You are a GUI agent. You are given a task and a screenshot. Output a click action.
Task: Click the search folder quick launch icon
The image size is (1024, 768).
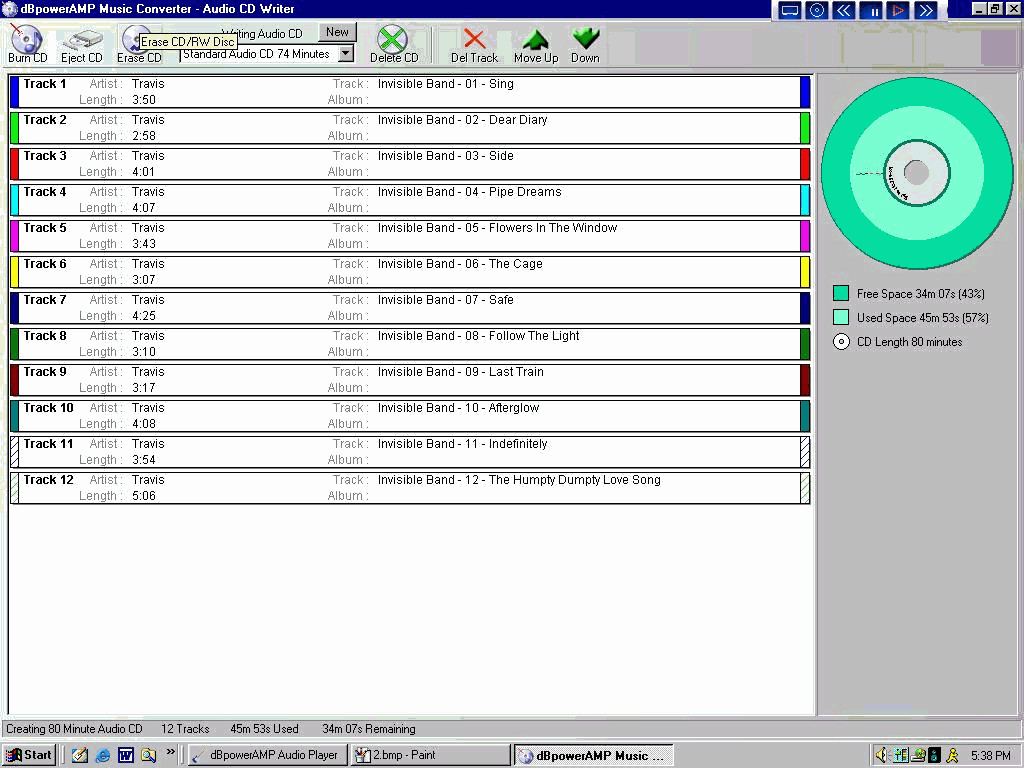(x=149, y=755)
